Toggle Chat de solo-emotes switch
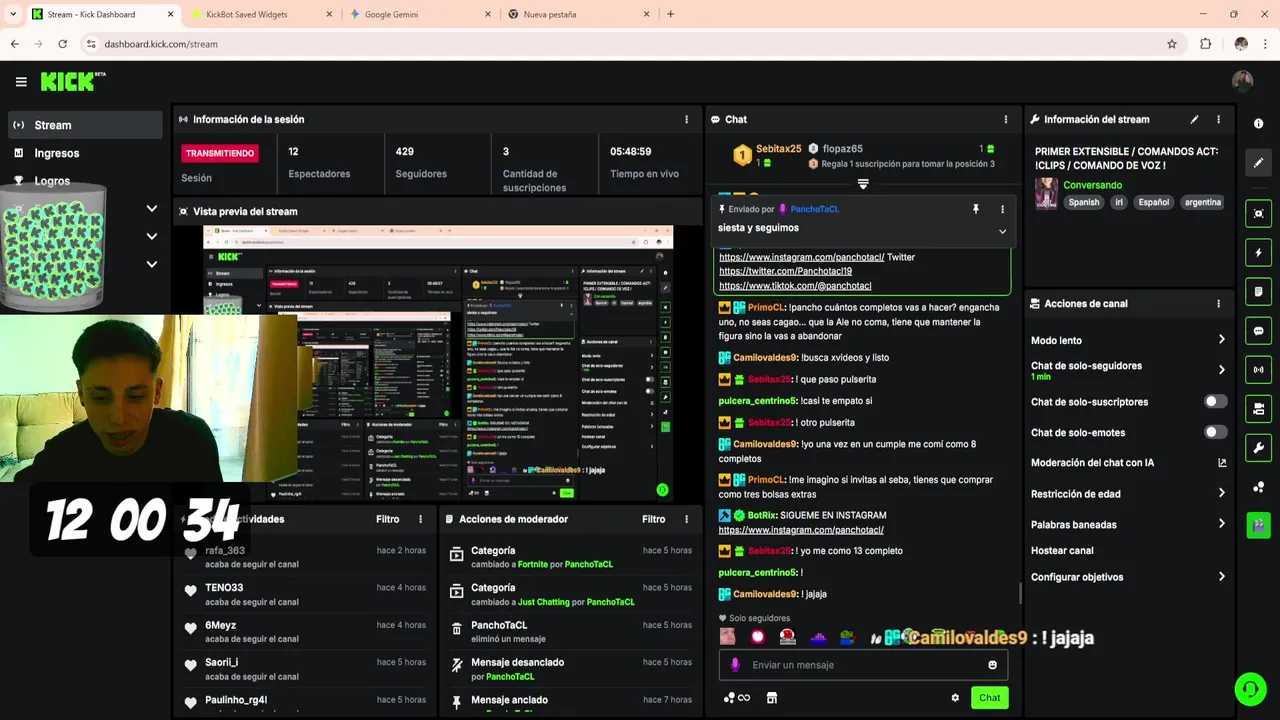1280x720 pixels. coord(1215,432)
